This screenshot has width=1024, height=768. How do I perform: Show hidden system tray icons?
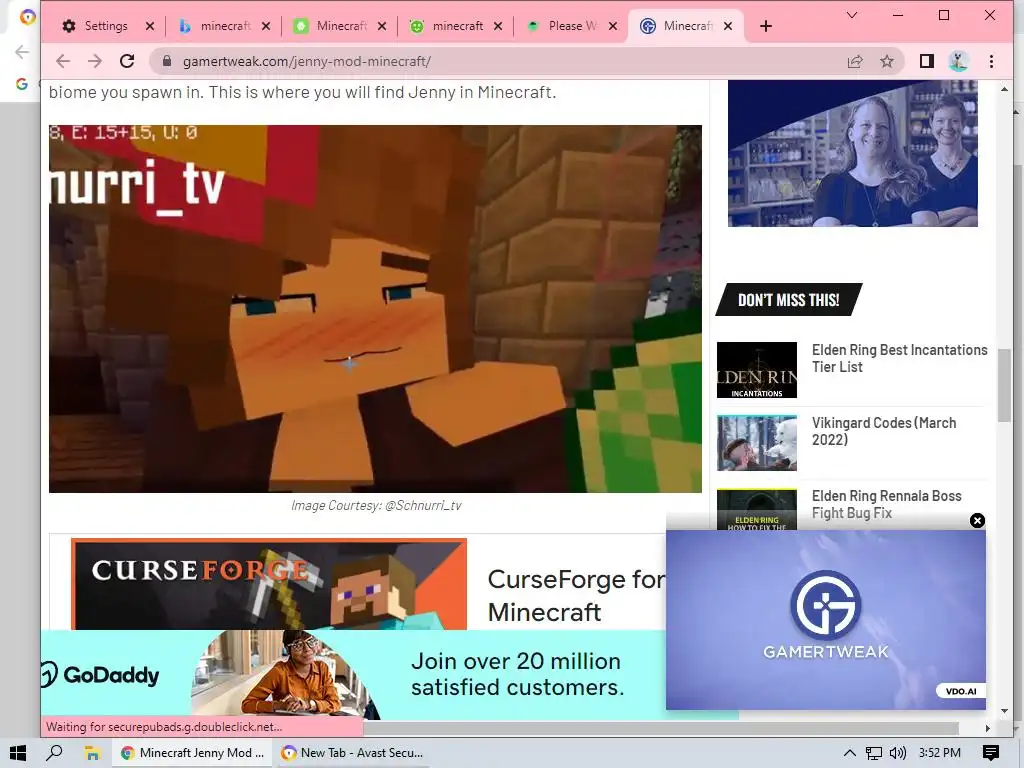850,753
